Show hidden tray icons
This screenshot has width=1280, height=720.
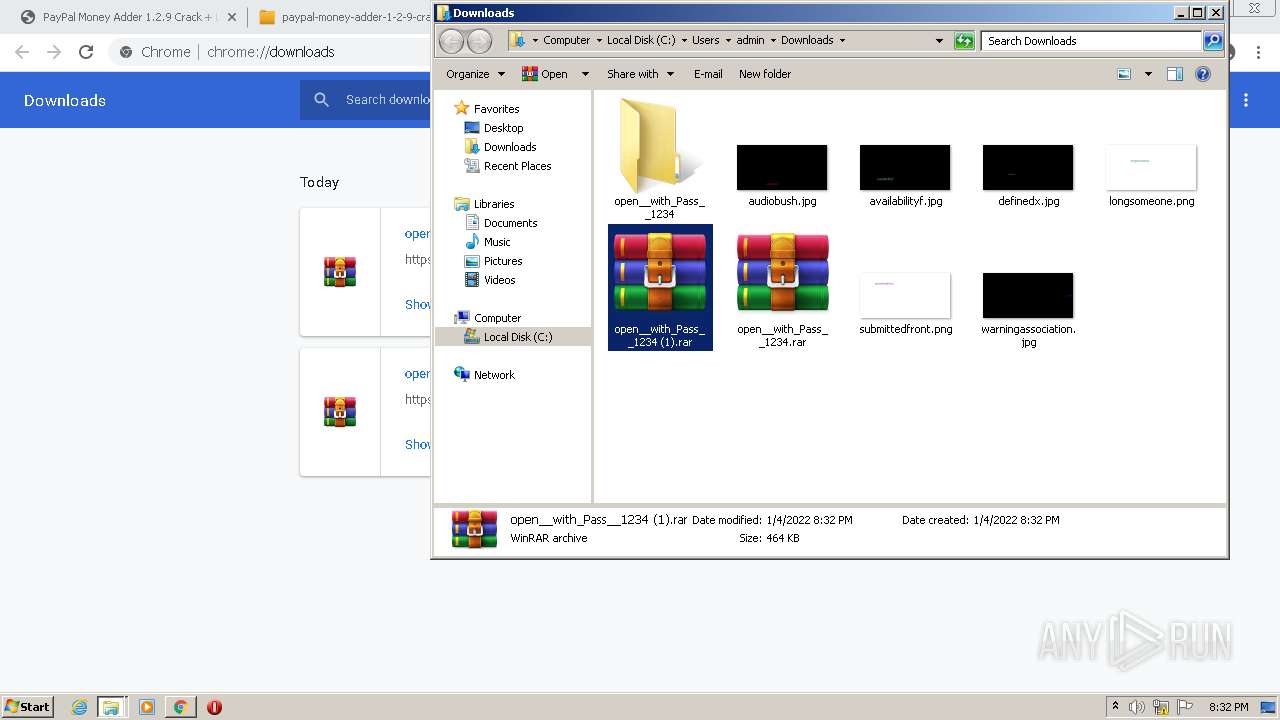pos(1116,707)
